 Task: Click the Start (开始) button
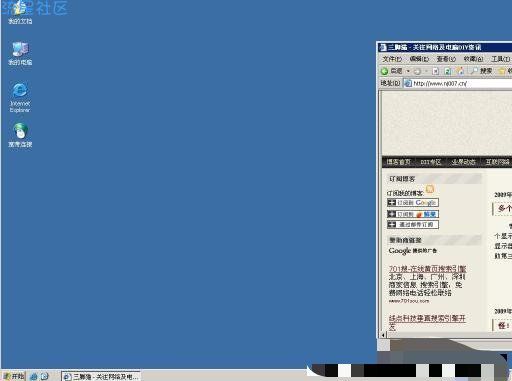[14, 376]
